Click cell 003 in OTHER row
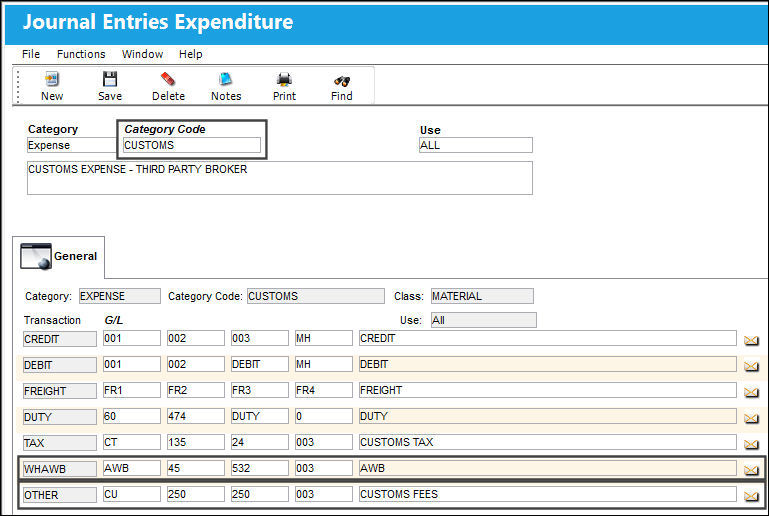Viewport: 769px width, 516px height. pos(324,494)
